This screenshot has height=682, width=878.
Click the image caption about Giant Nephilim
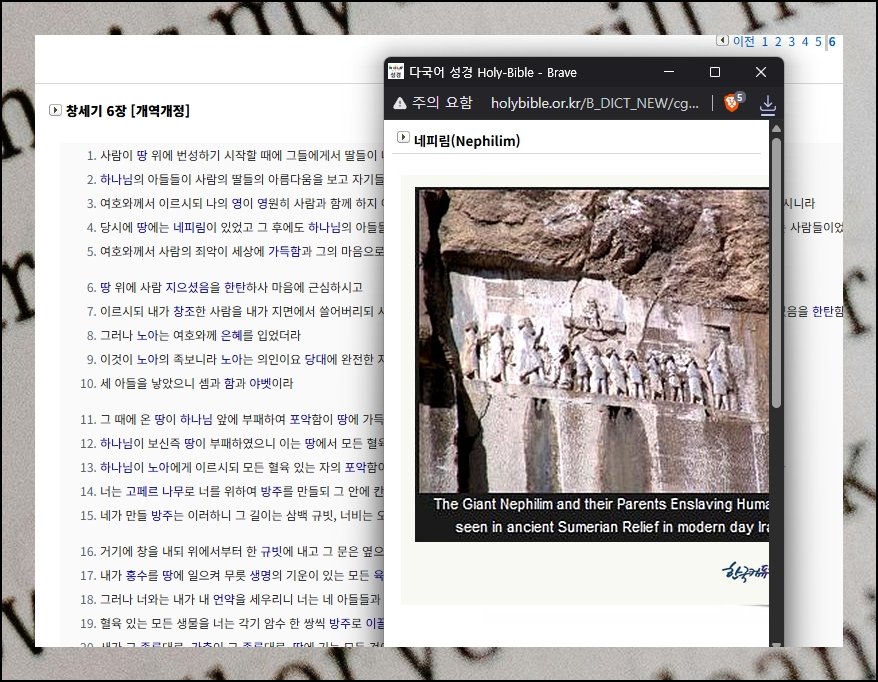pos(601,516)
